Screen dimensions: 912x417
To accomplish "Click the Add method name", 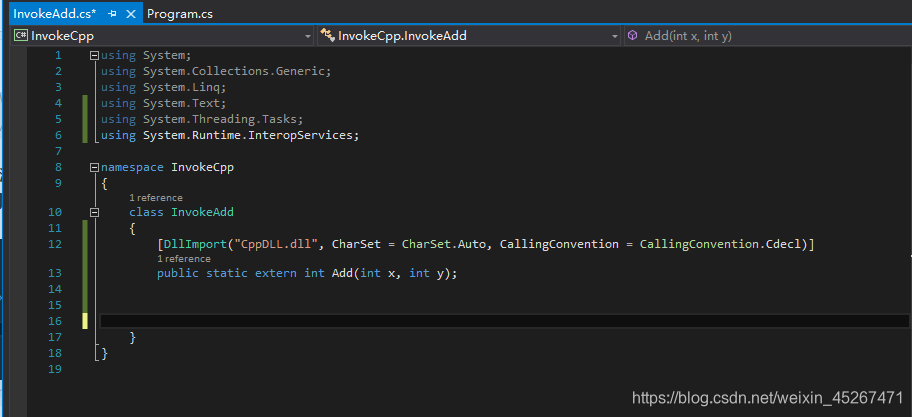I will coord(343,273).
